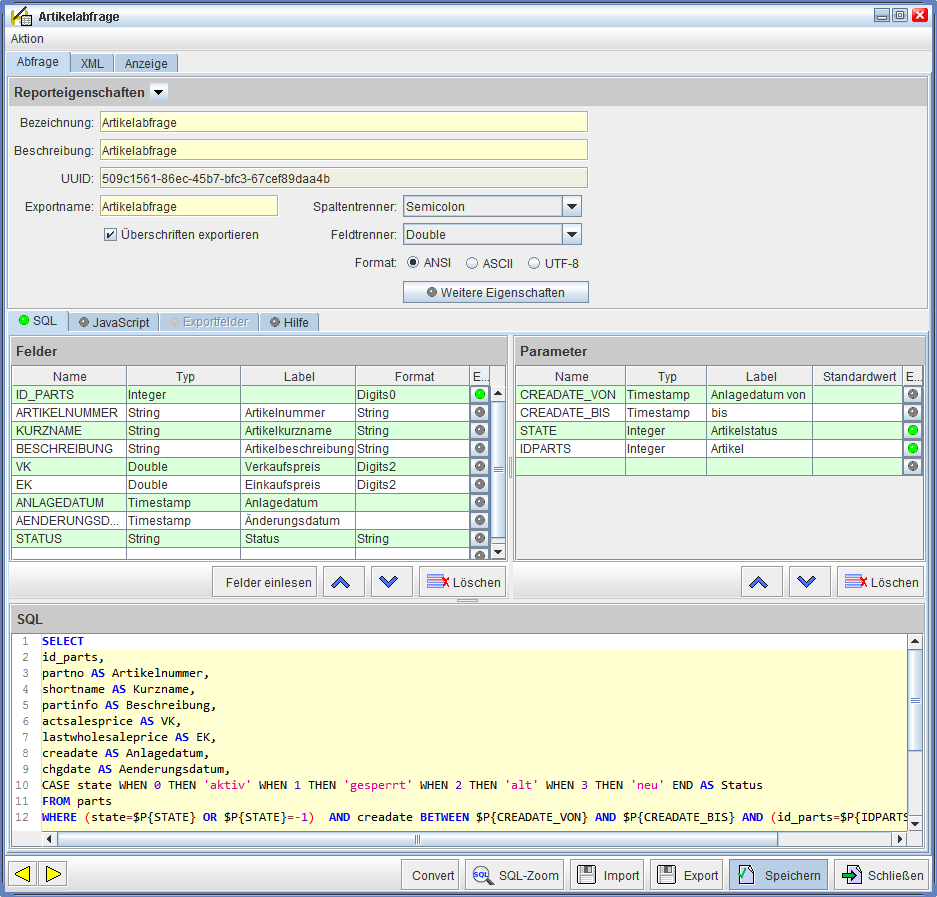Open the Feldtrenner dropdown
Screen dimensions: 937x897
[x=571, y=235]
